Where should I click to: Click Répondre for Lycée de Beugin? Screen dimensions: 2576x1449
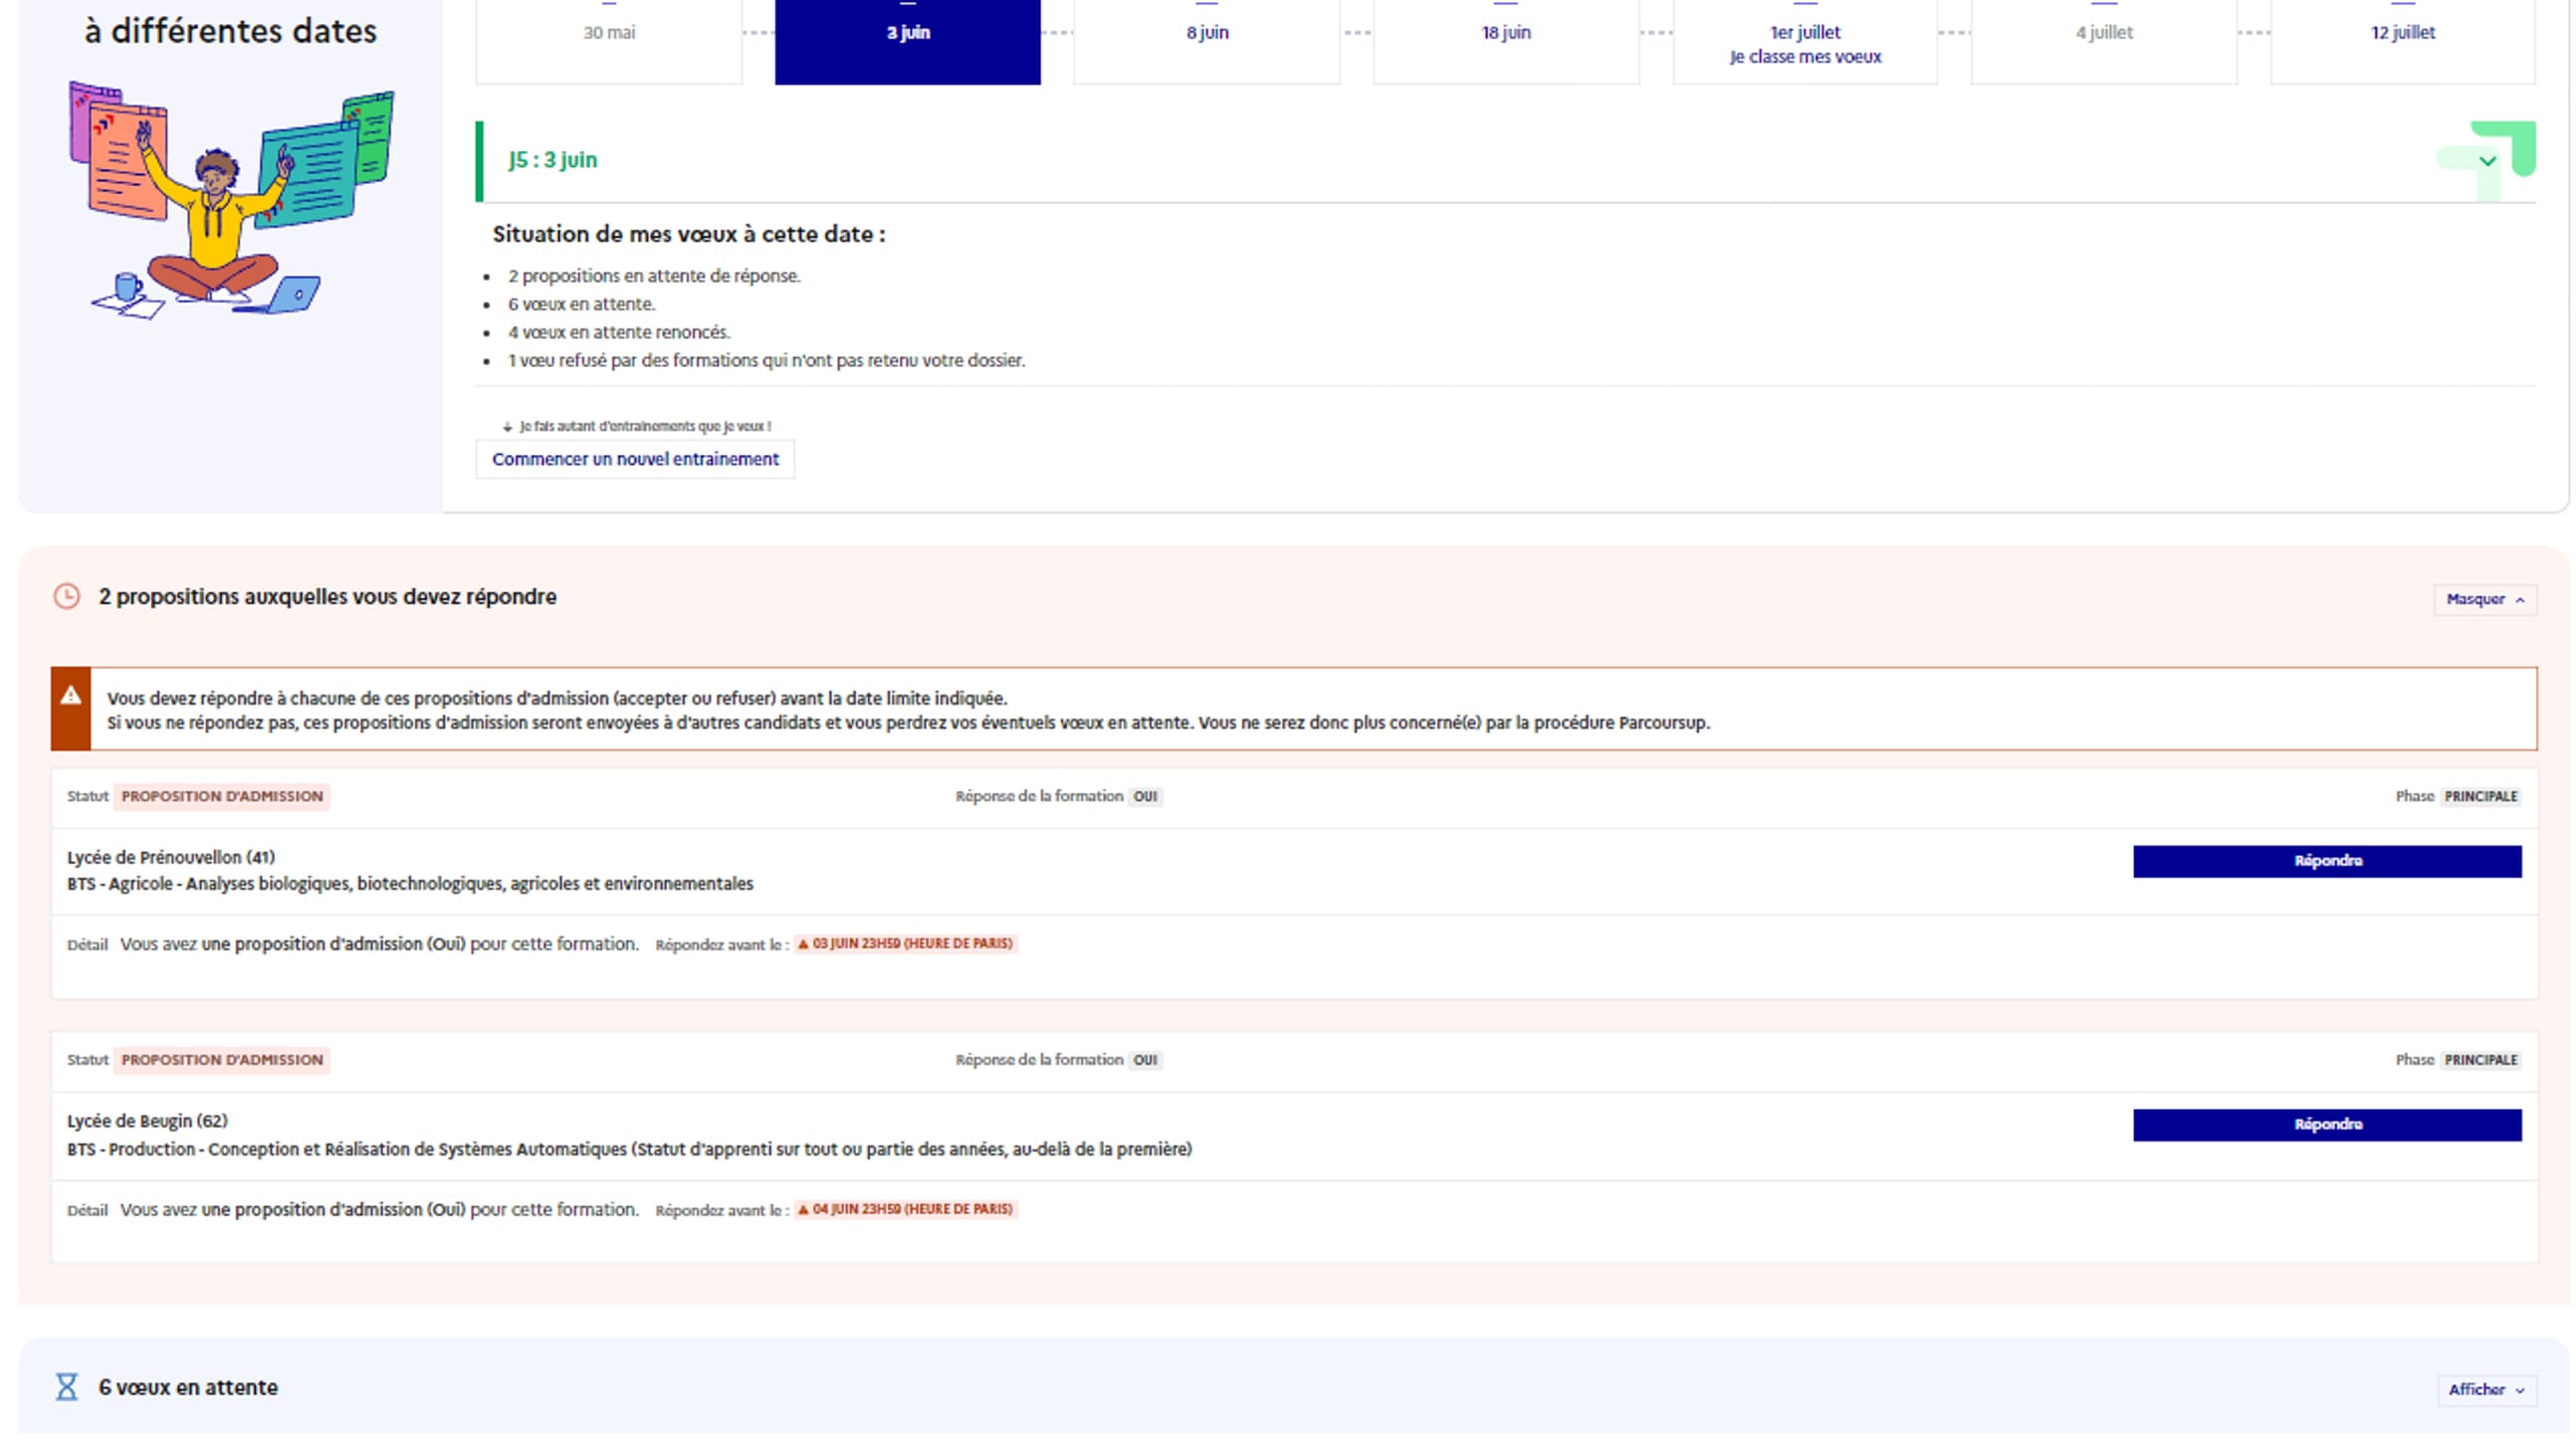click(2326, 1125)
